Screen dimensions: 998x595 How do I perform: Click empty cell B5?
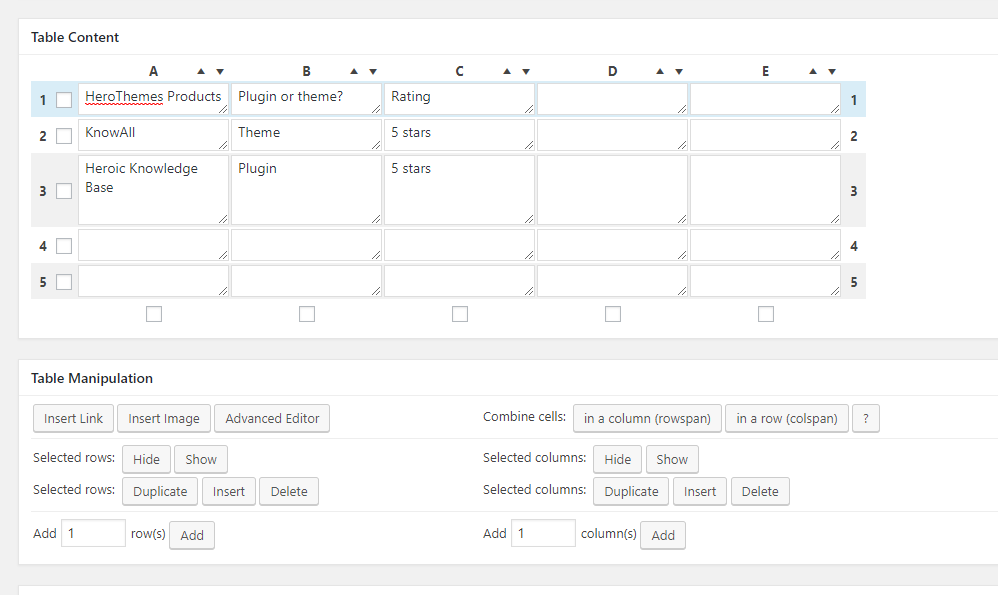(x=306, y=281)
